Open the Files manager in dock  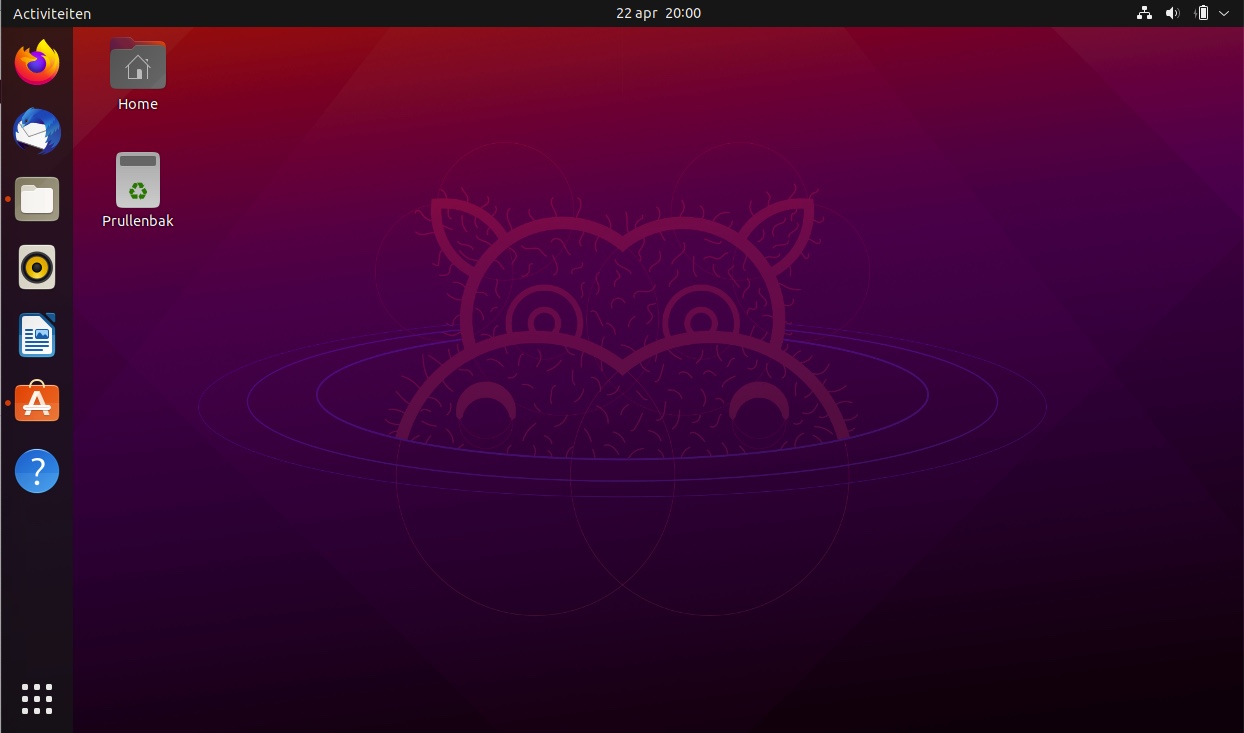pyautogui.click(x=37, y=199)
